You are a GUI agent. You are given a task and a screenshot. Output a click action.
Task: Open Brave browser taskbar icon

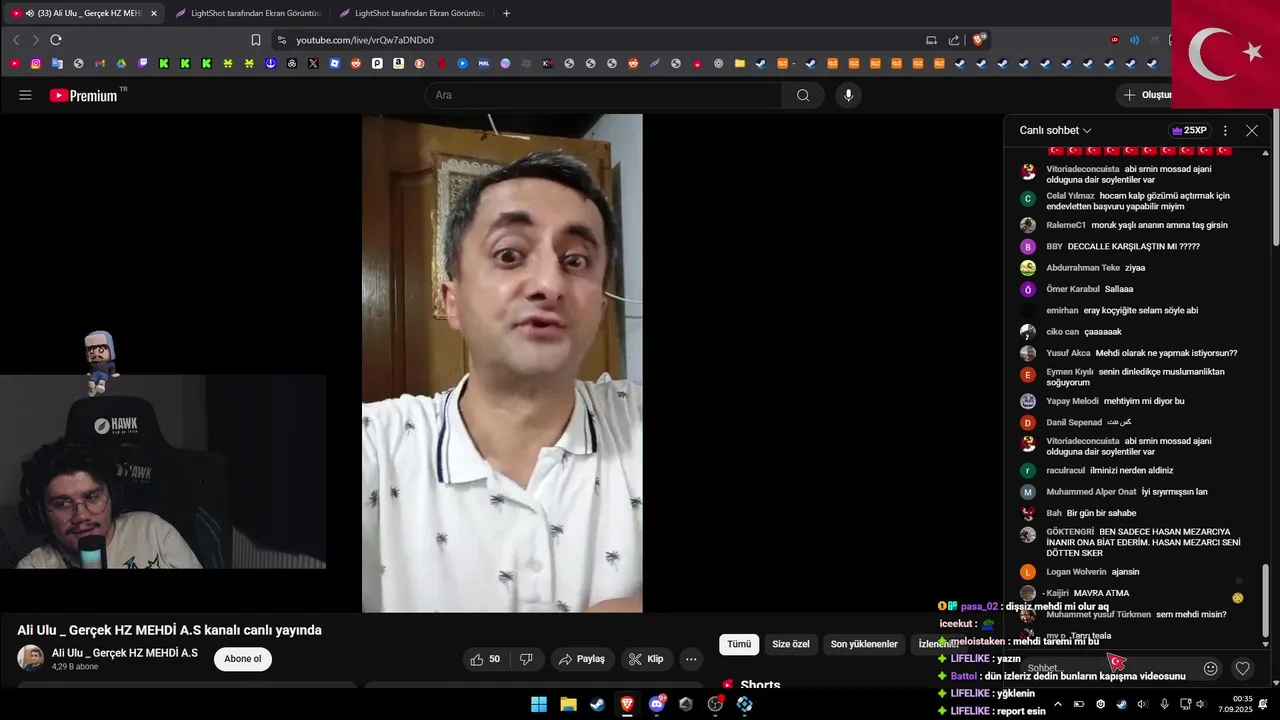627,704
